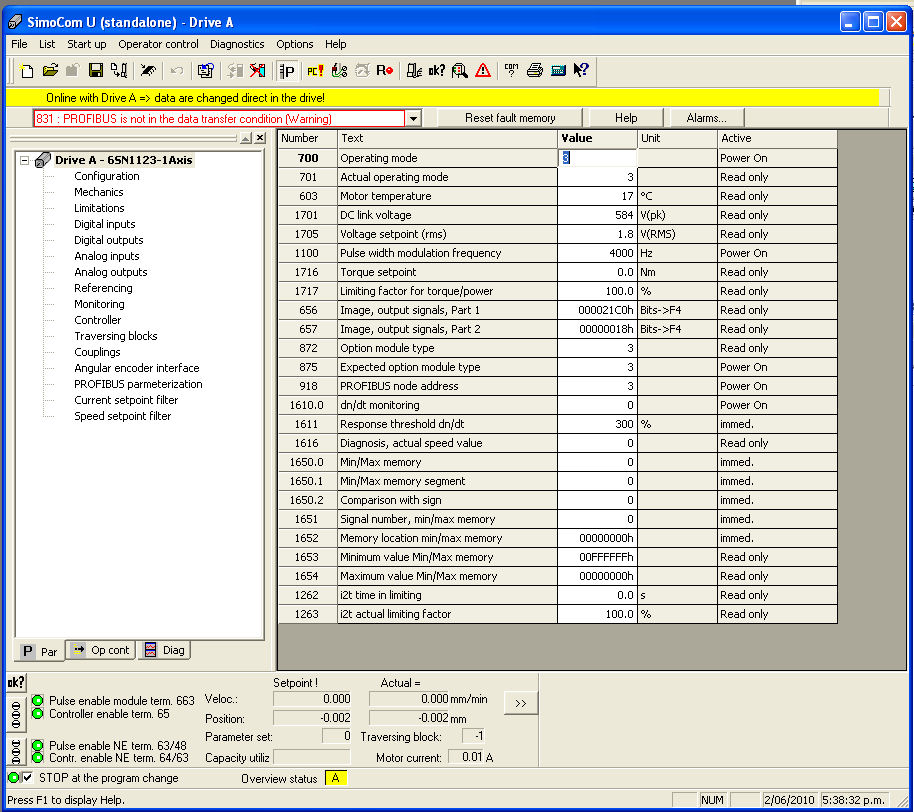Click the lightning plug connection icon
This screenshot has width=914, height=812.
[148, 71]
